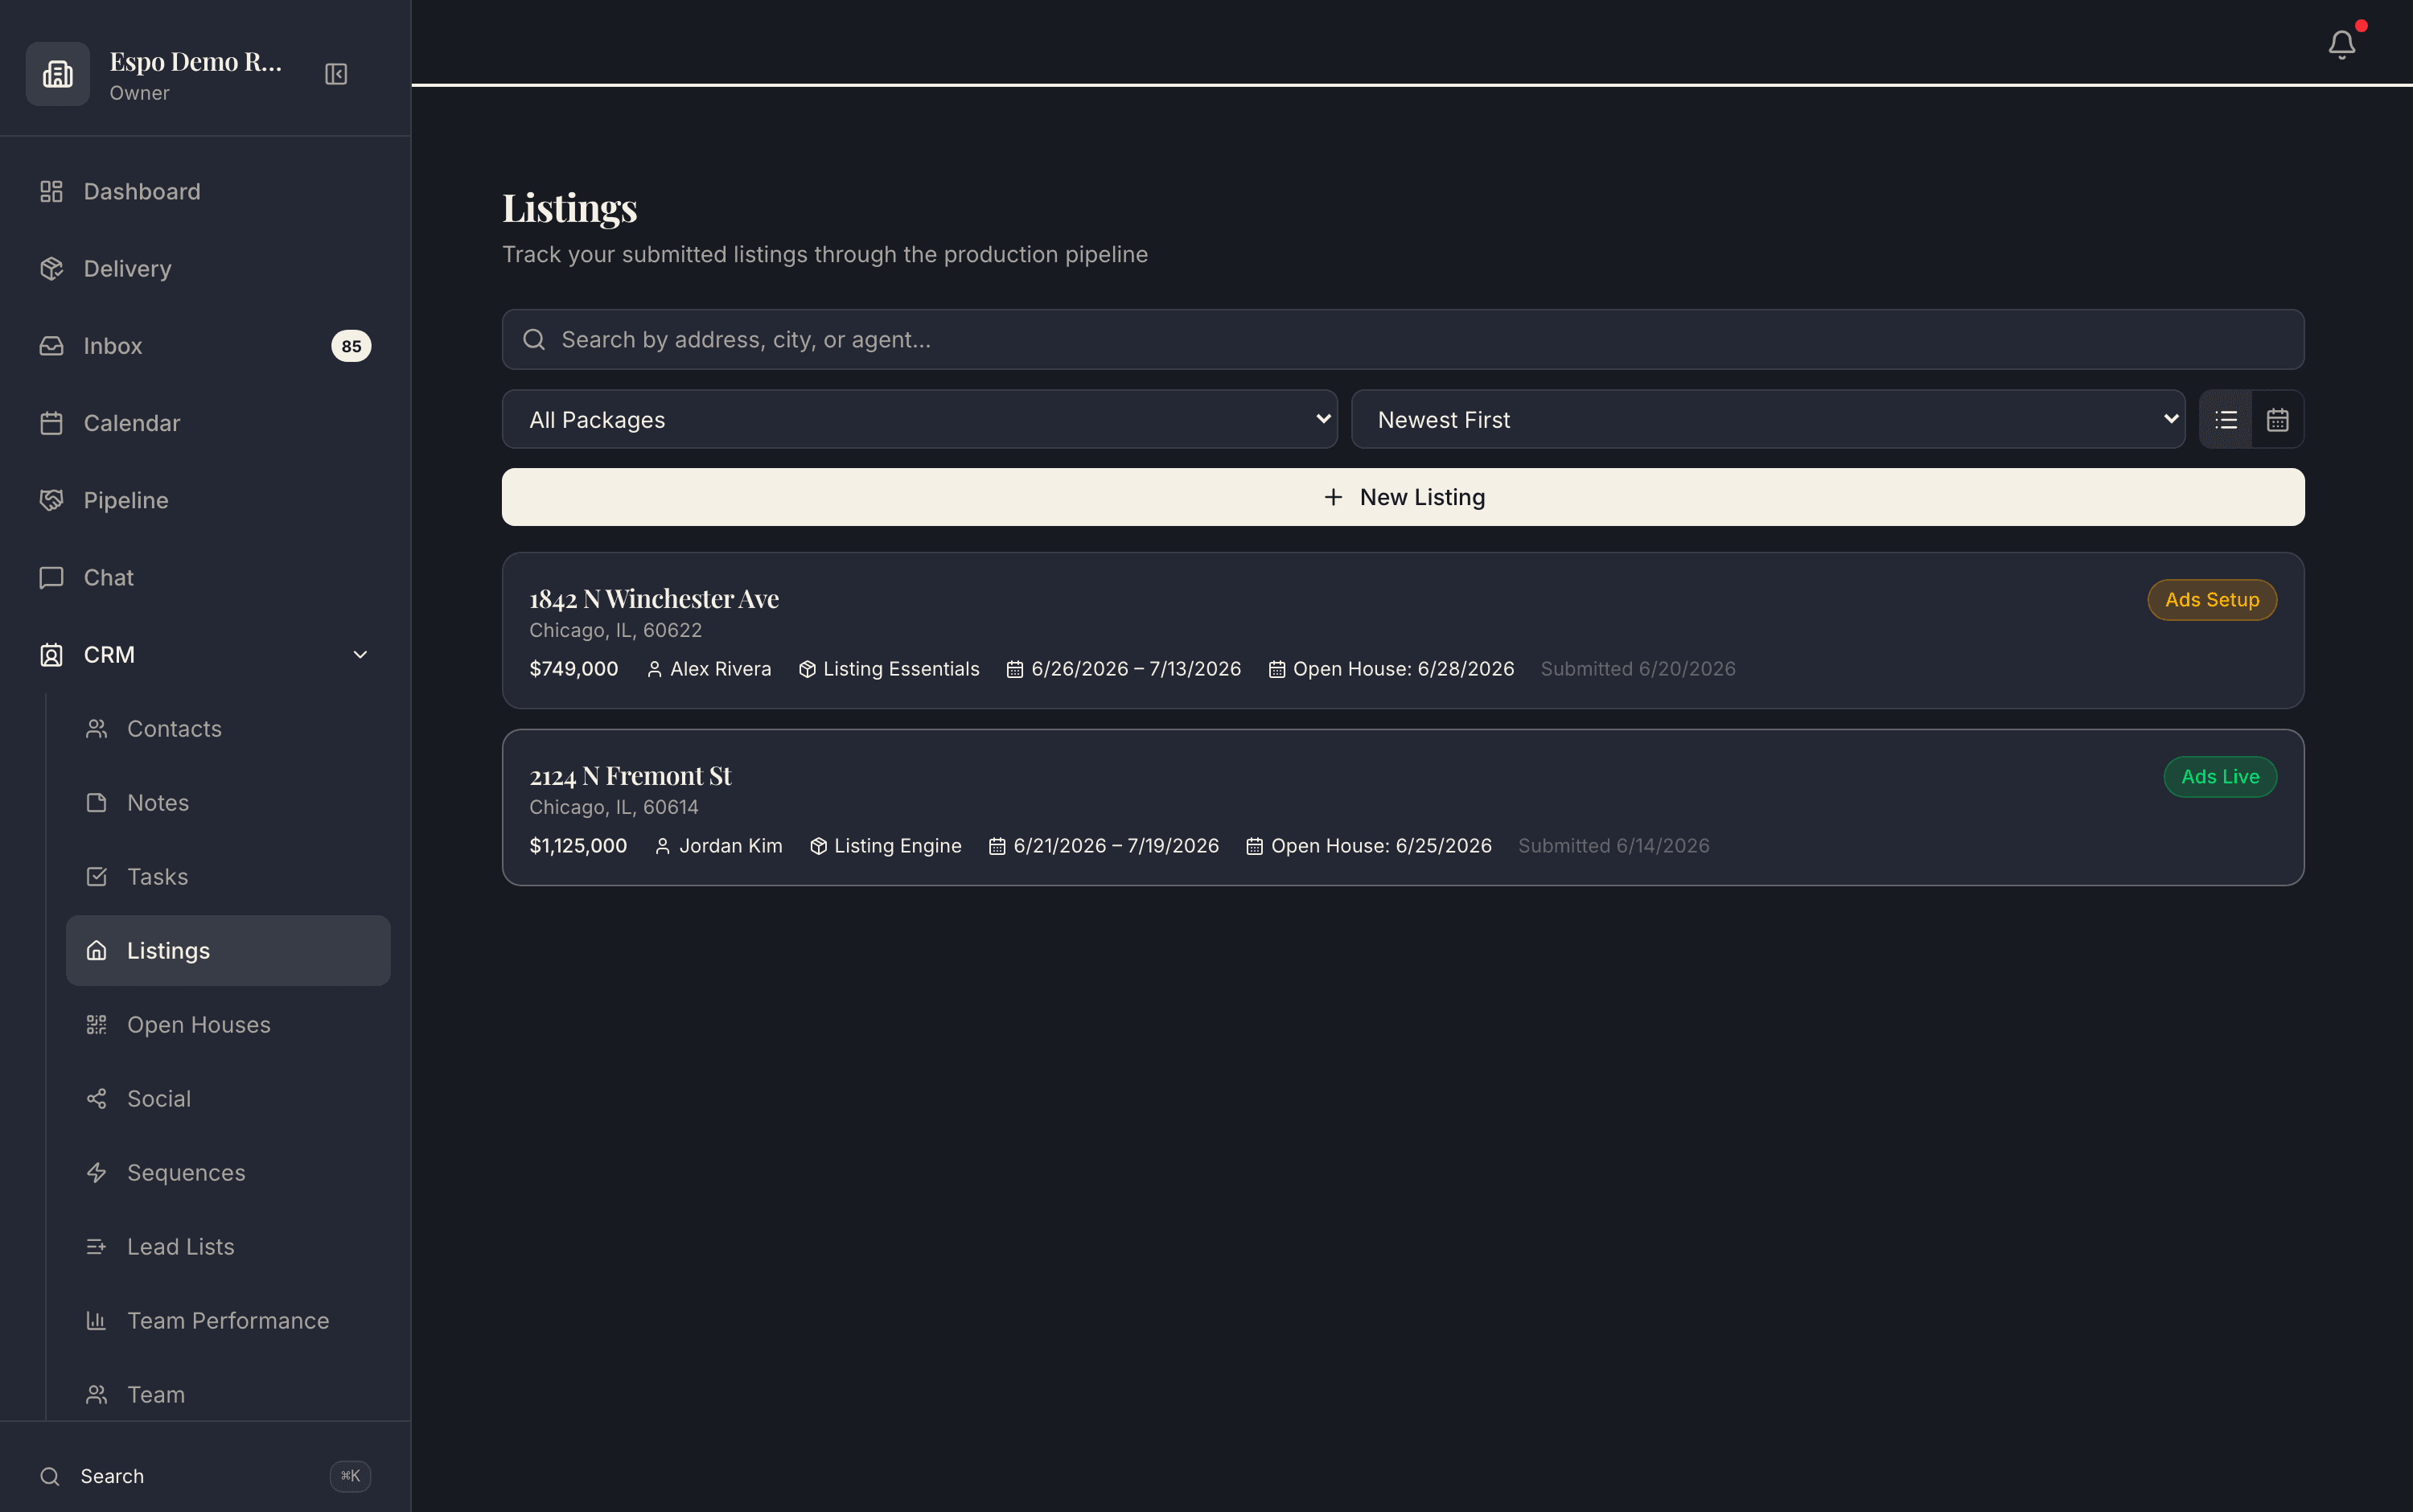
Task: Switch to list view
Action: tap(2225, 420)
